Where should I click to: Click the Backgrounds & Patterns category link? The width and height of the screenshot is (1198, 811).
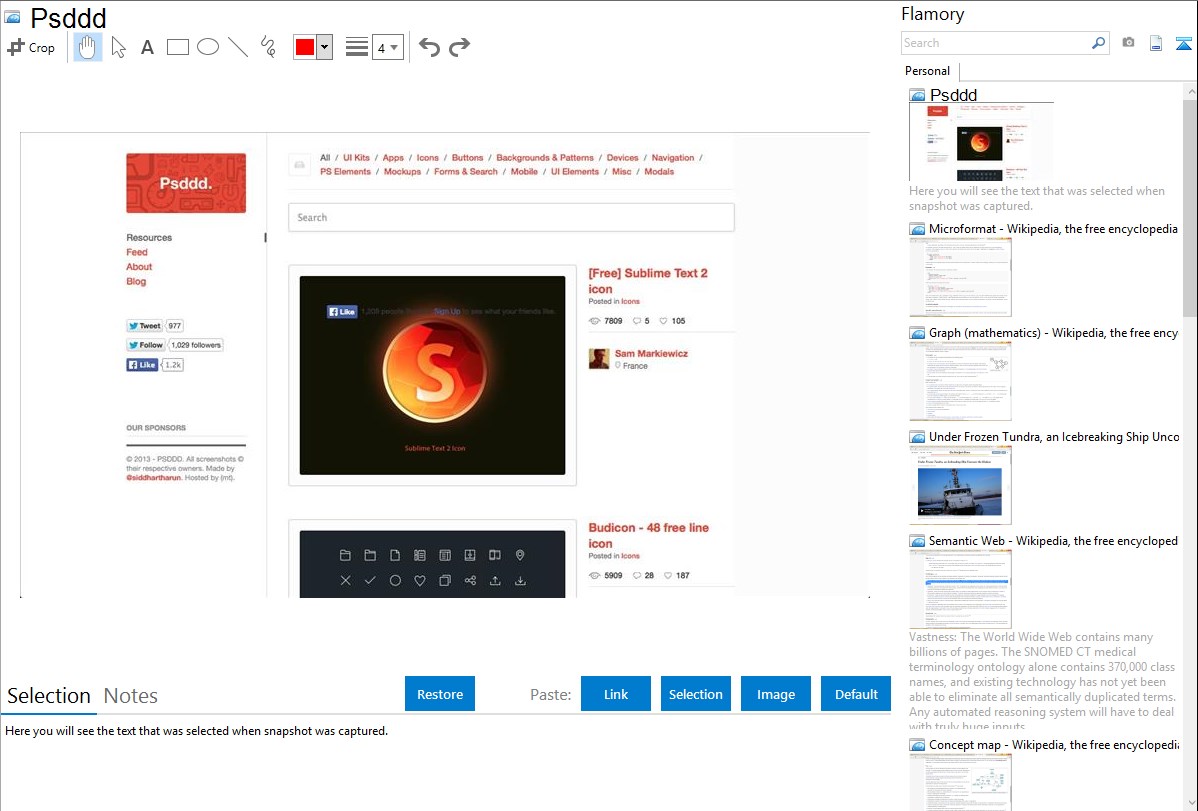[x=545, y=157]
